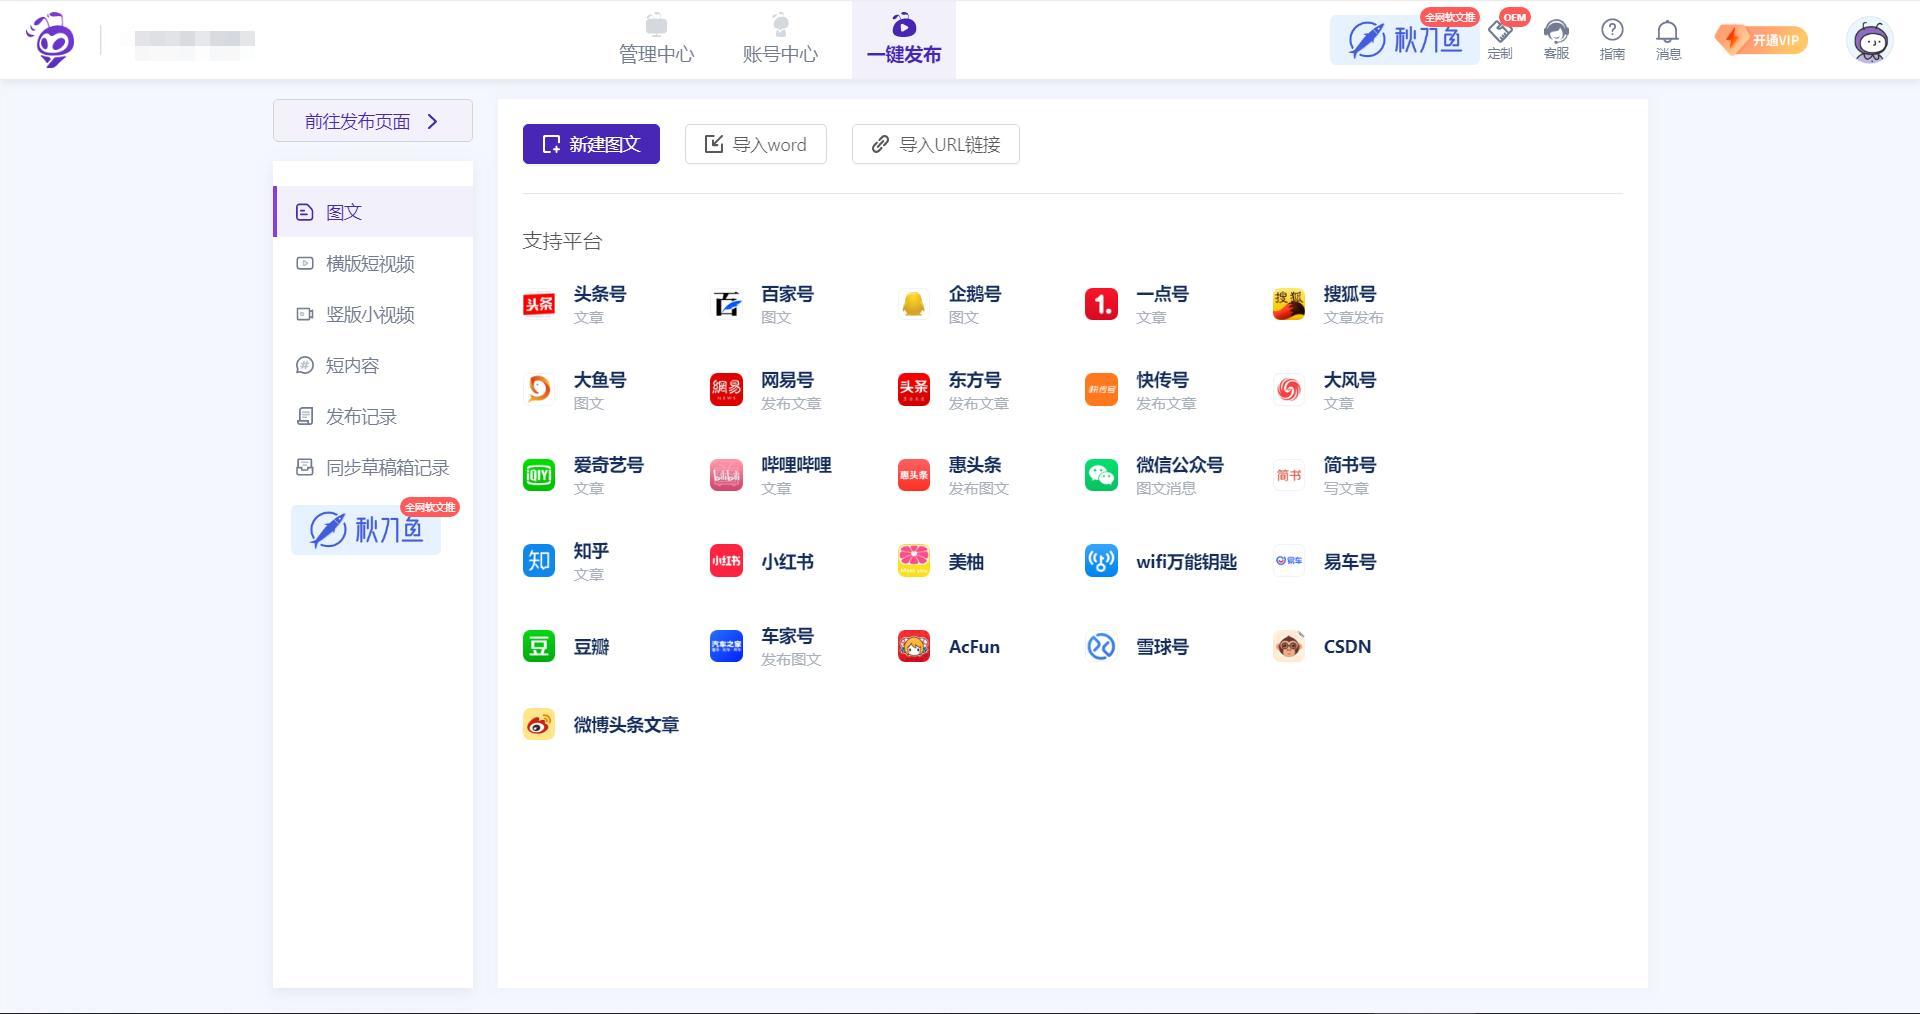The image size is (1920, 1014).
Task: Click the 头条号 platform icon
Action: coord(539,304)
